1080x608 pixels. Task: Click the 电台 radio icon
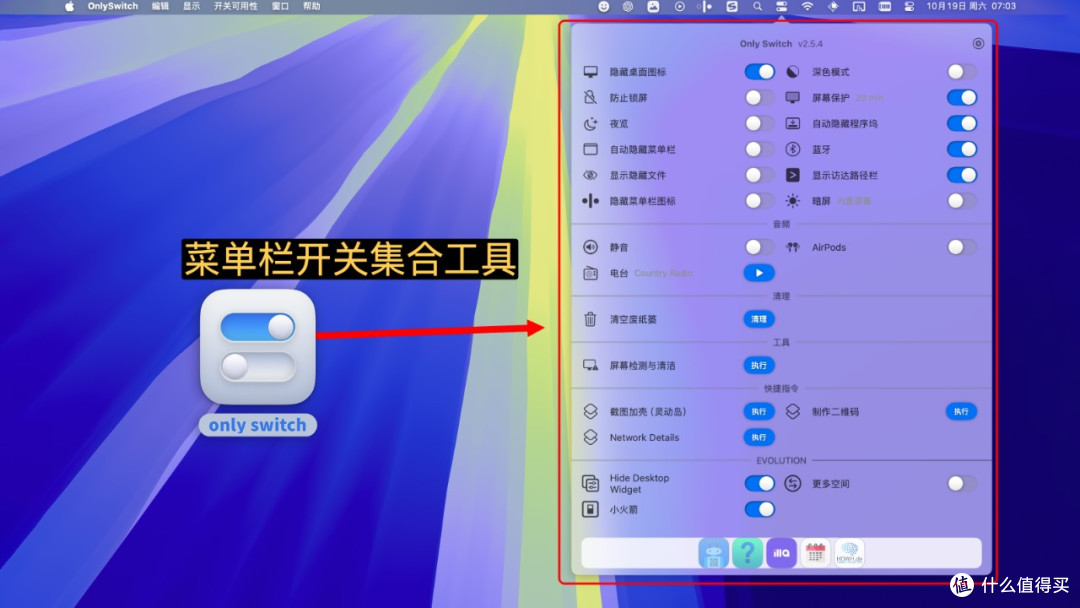click(x=590, y=273)
